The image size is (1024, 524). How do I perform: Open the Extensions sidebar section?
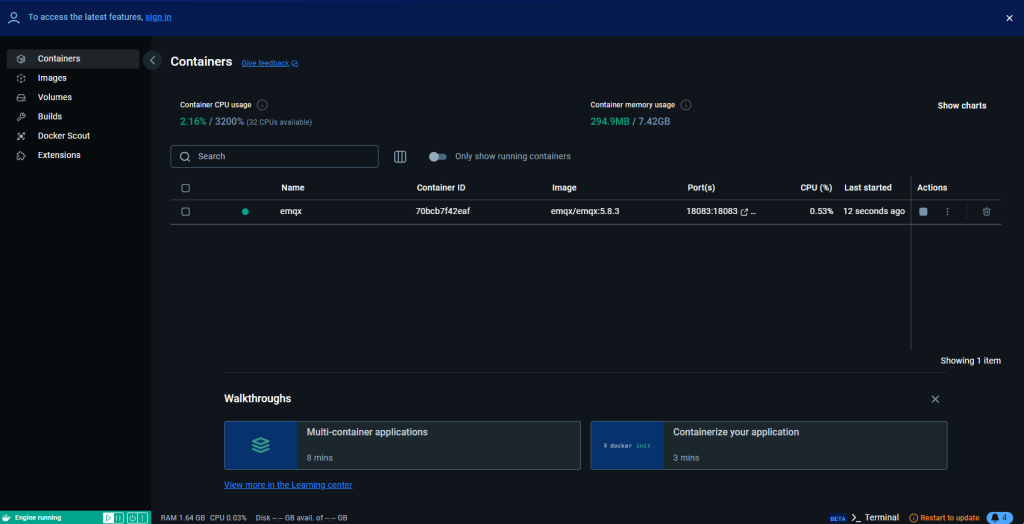(x=72, y=155)
